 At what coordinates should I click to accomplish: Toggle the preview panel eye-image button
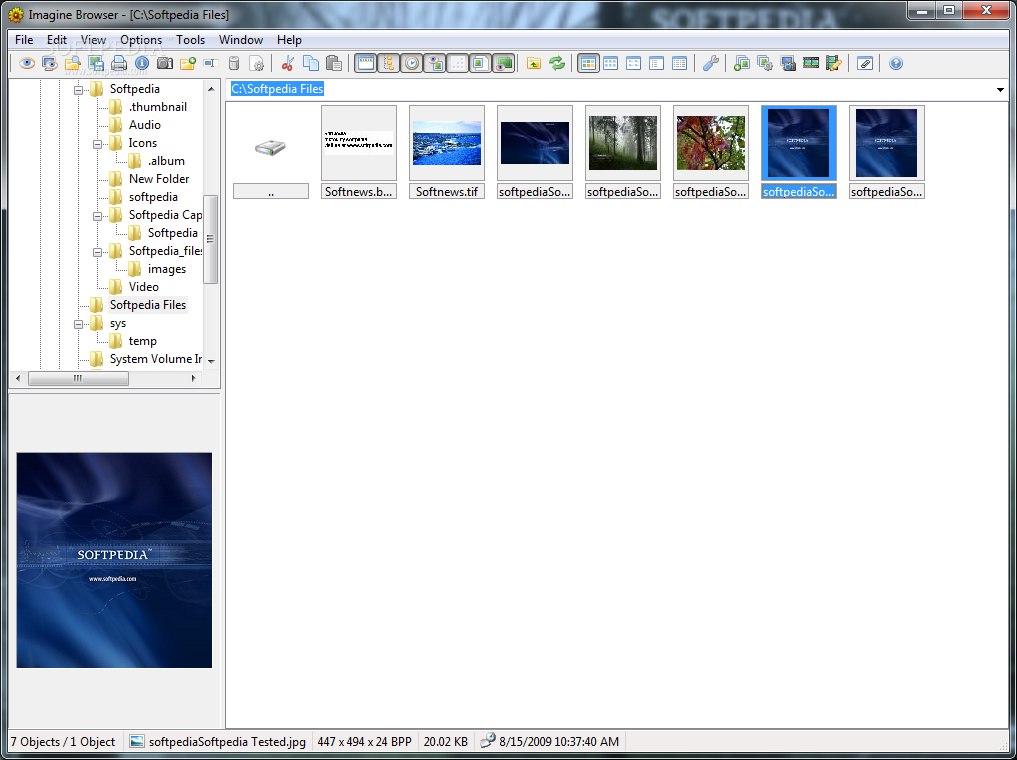[x=435, y=64]
